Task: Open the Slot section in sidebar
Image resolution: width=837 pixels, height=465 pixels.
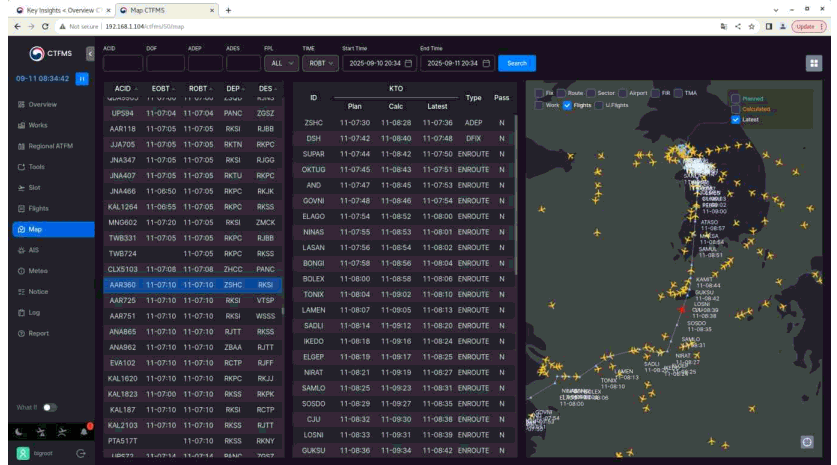Action: pyautogui.click(x=53, y=188)
